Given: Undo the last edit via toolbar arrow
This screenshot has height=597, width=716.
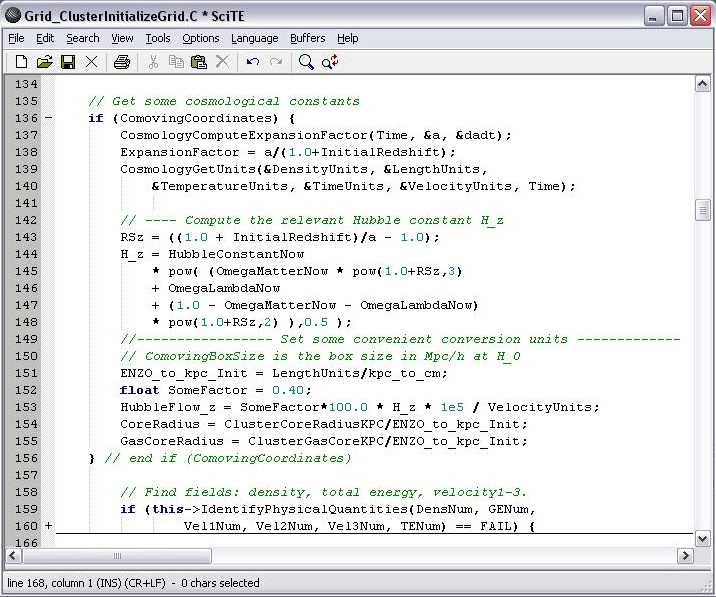Looking at the screenshot, I should (253, 62).
